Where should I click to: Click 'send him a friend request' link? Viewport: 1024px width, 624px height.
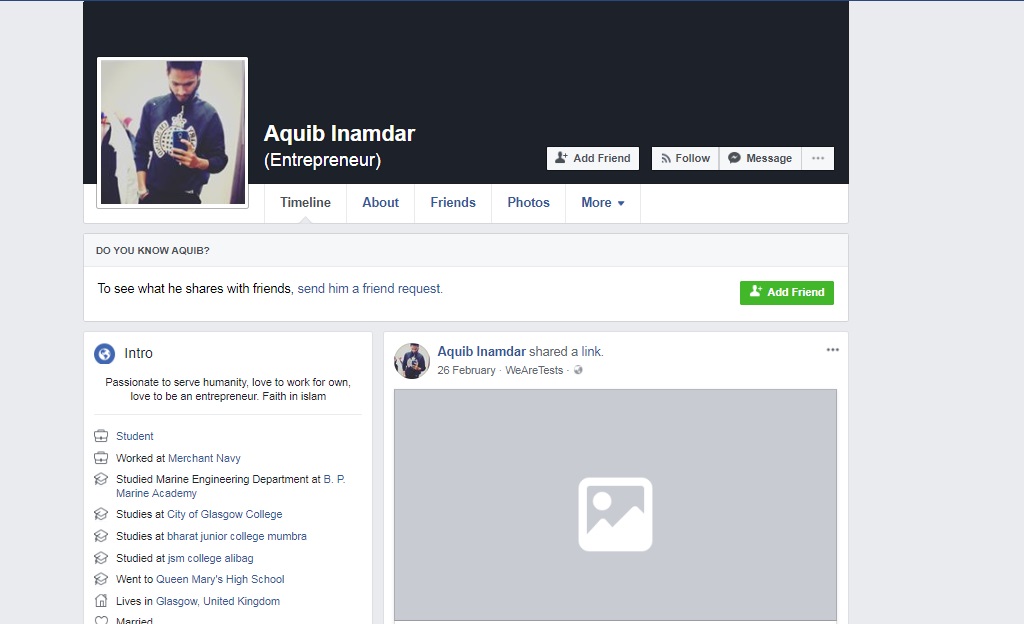(x=370, y=288)
